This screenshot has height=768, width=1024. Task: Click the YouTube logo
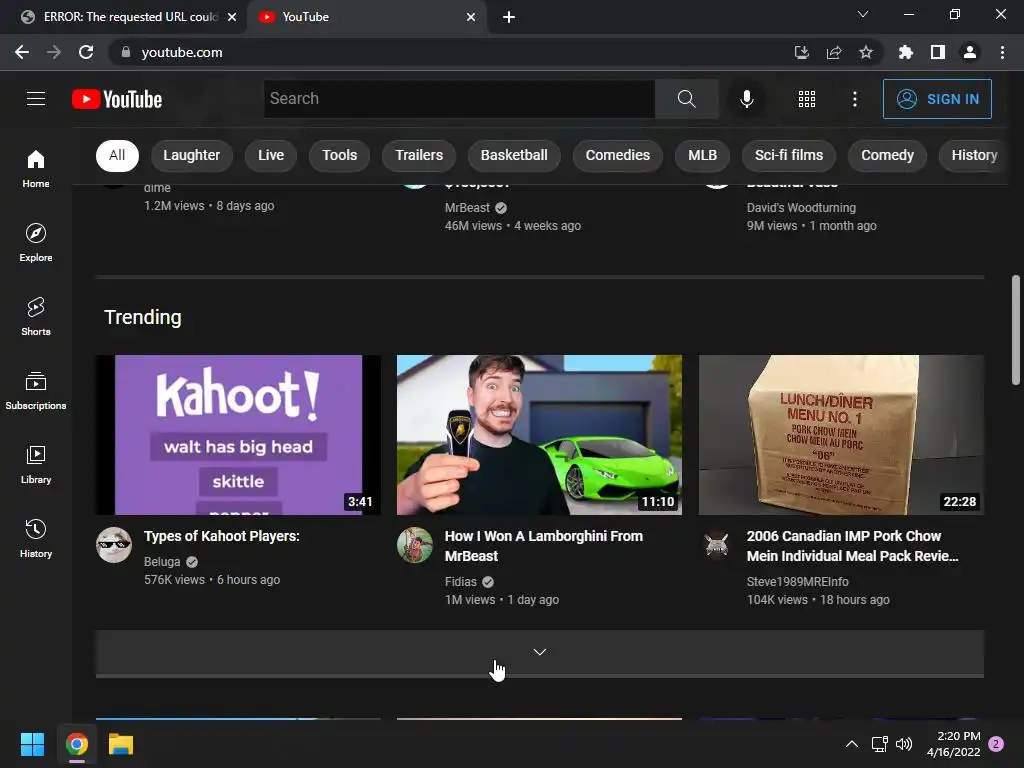[117, 99]
